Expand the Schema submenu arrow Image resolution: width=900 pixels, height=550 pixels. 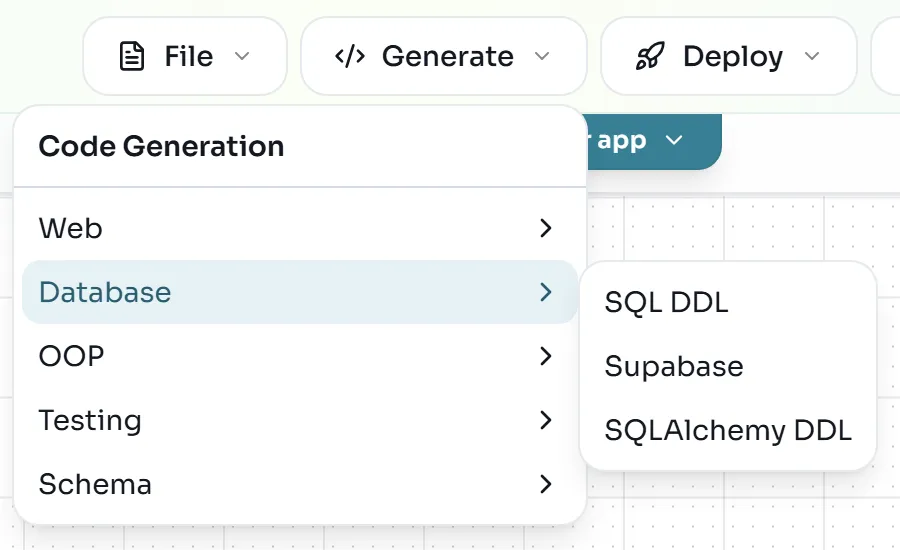click(x=546, y=484)
